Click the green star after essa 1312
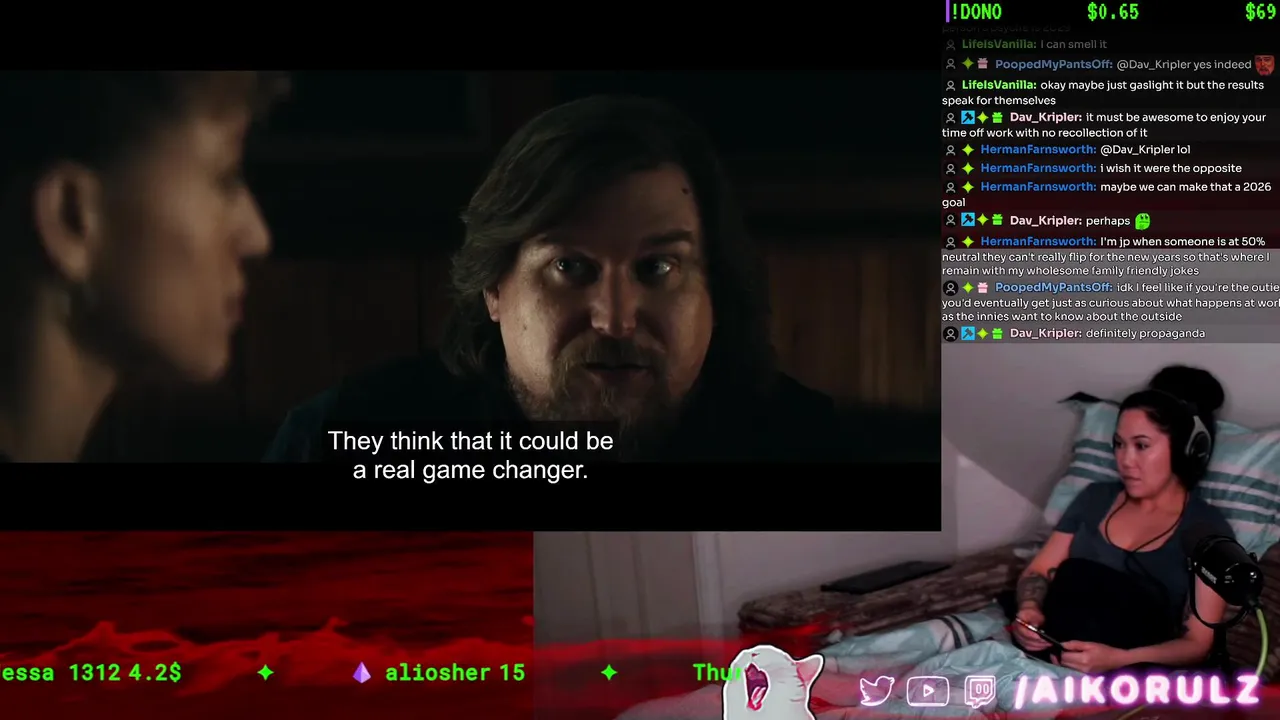This screenshot has height=720, width=1280. point(265,673)
